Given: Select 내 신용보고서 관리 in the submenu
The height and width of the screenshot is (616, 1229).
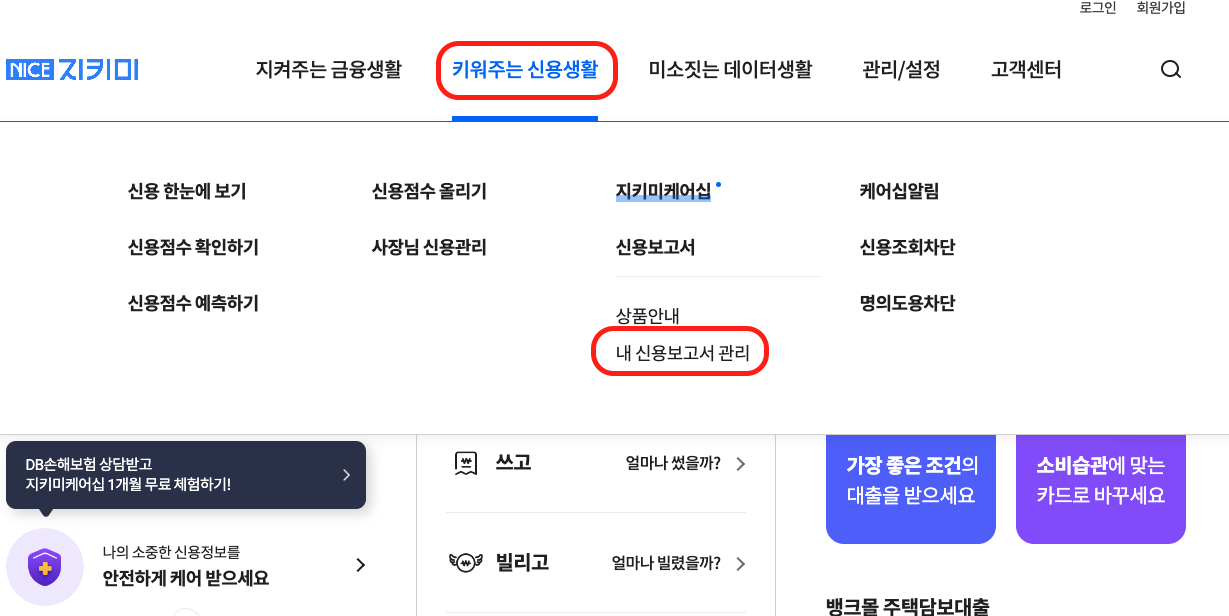Looking at the screenshot, I should pyautogui.click(x=679, y=351).
